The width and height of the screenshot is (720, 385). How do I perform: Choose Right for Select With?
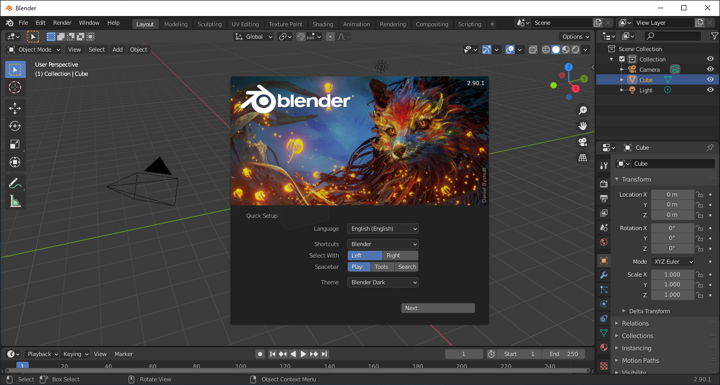click(400, 255)
